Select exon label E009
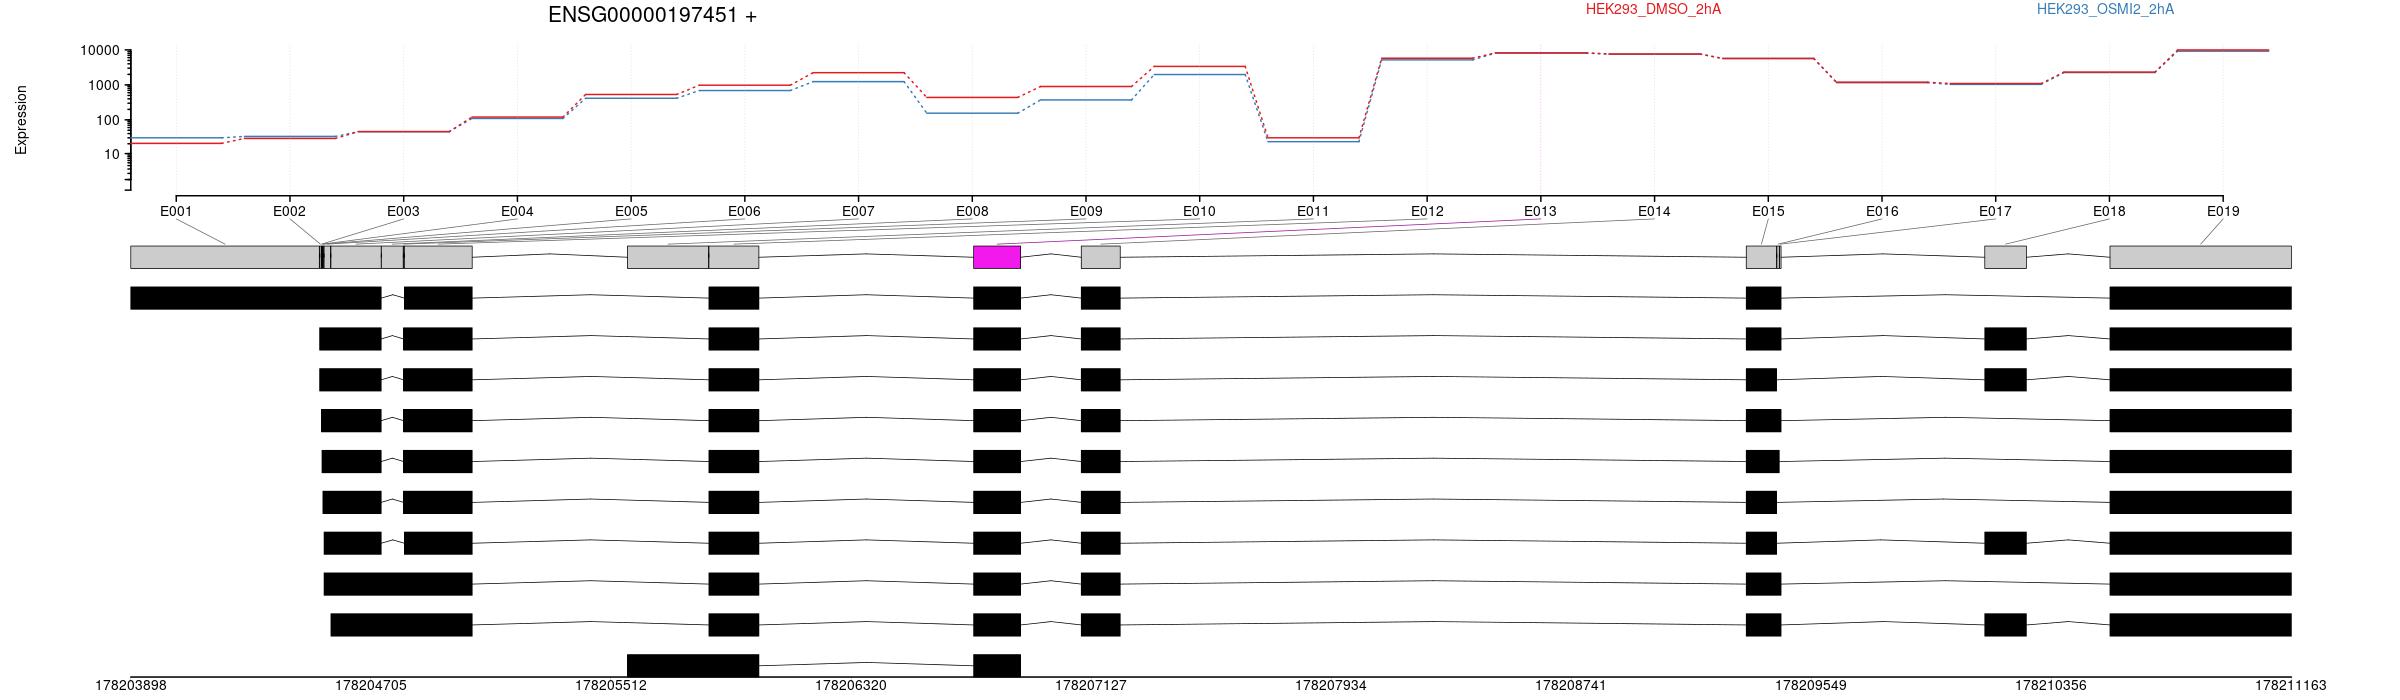This screenshot has width=2400, height=700. [x=1086, y=211]
